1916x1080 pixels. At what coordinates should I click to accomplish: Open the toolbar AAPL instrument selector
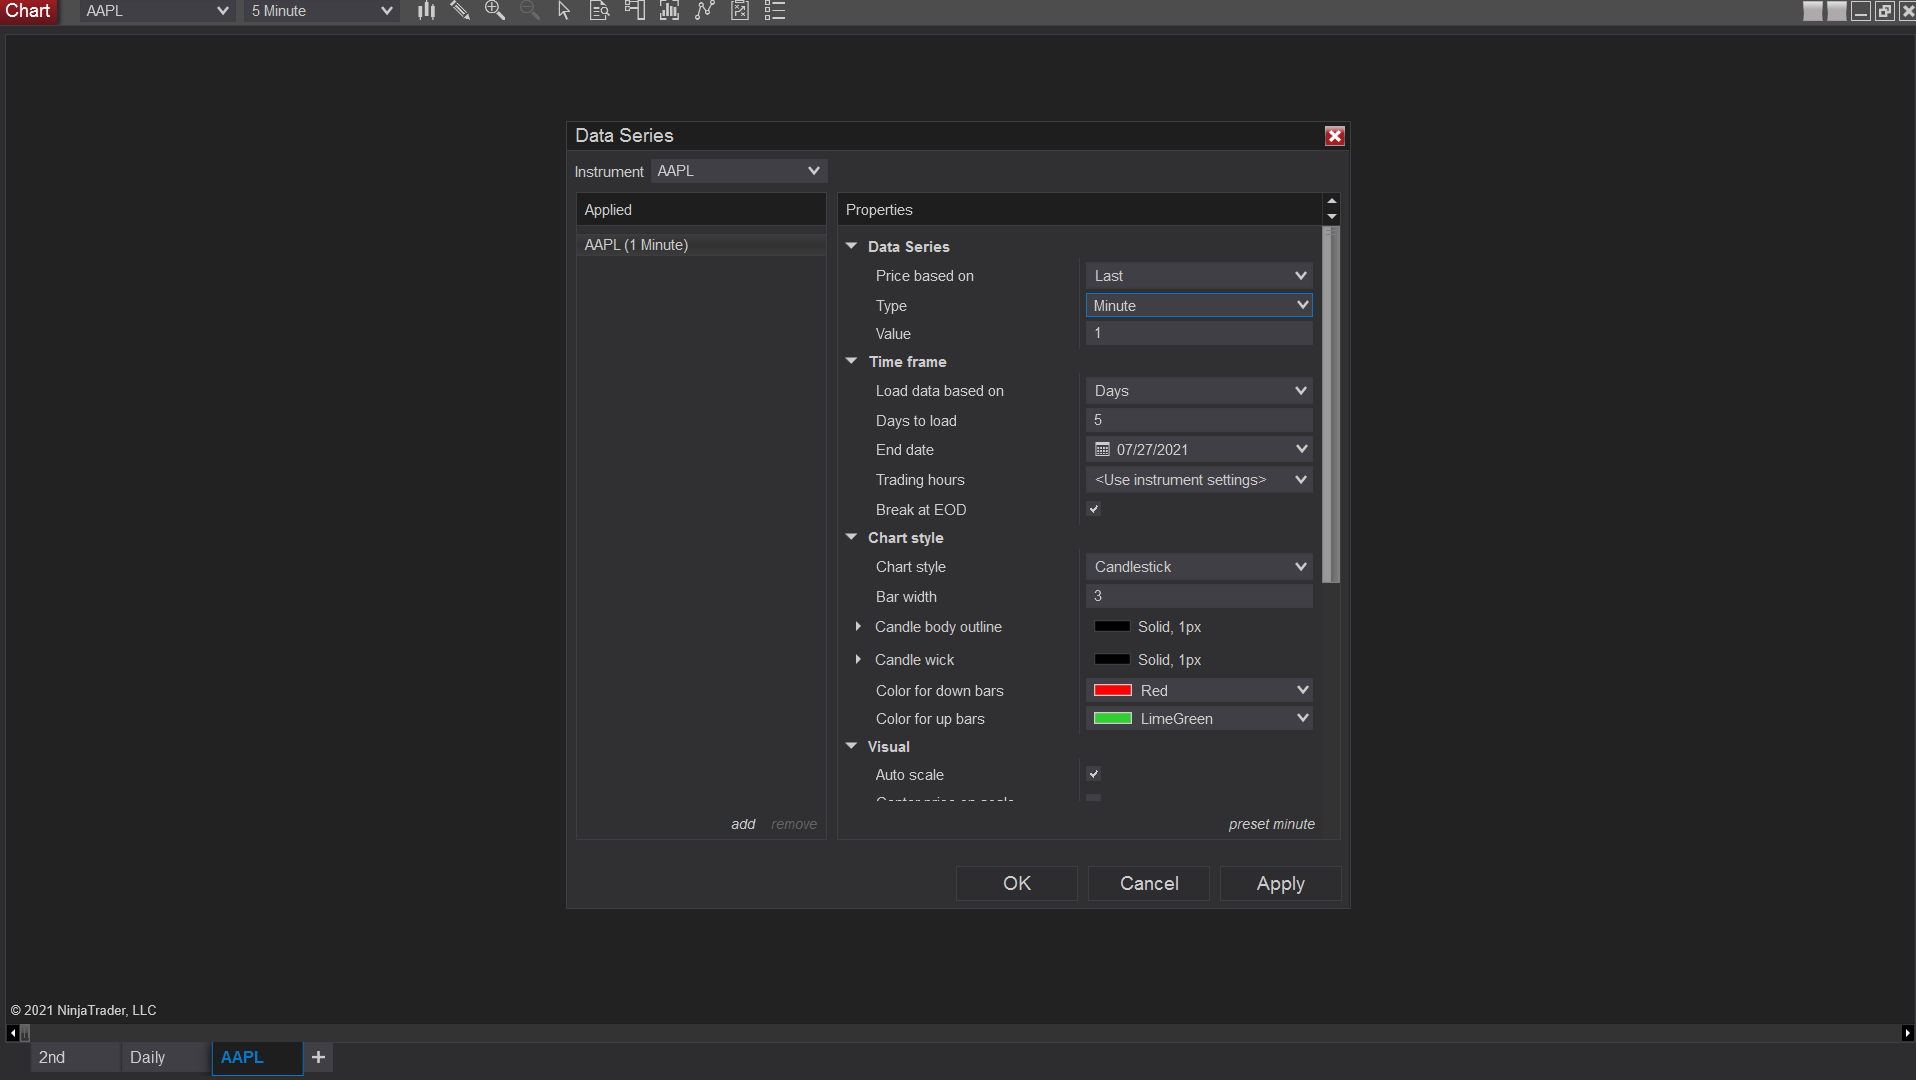(158, 11)
